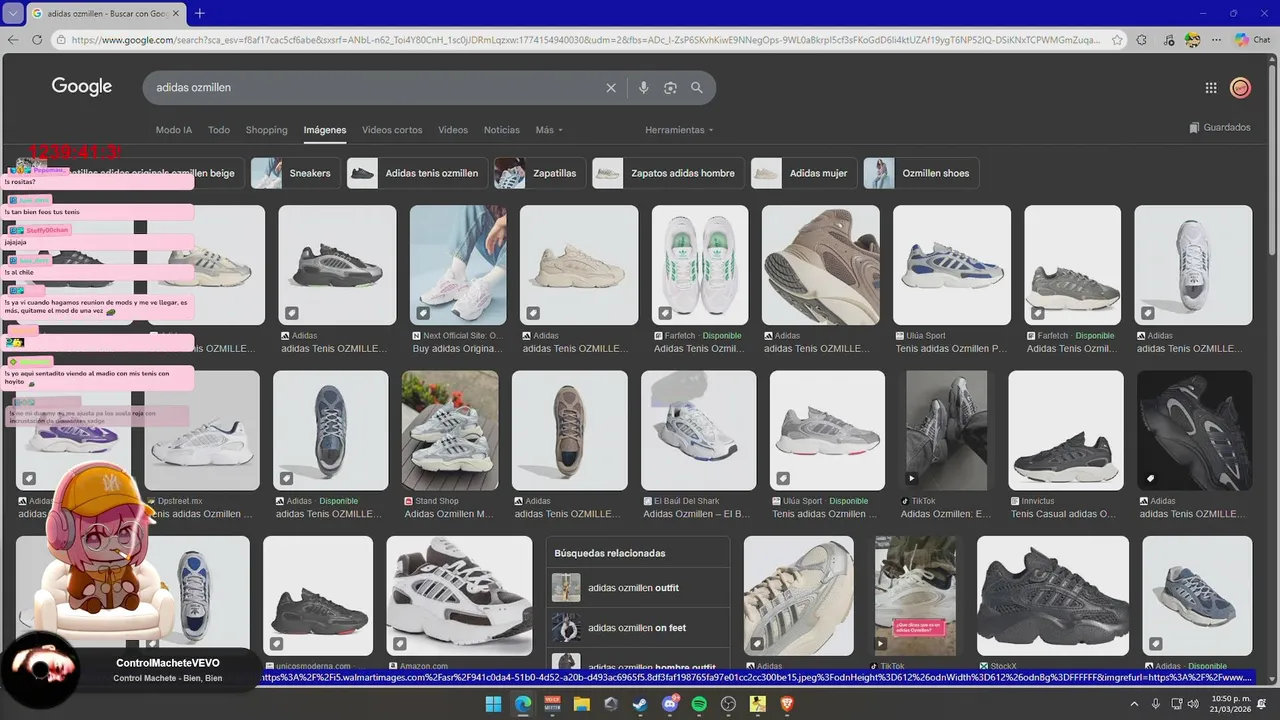Open the Google apps grid
1280x720 pixels.
pos(1211,88)
